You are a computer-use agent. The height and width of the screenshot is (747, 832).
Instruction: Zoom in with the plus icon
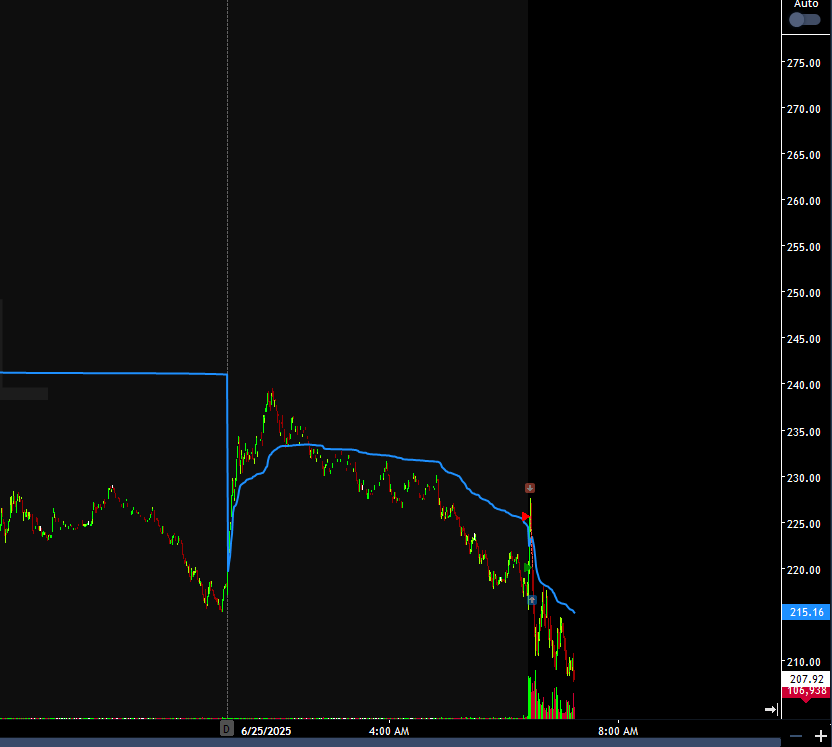pyautogui.click(x=820, y=736)
